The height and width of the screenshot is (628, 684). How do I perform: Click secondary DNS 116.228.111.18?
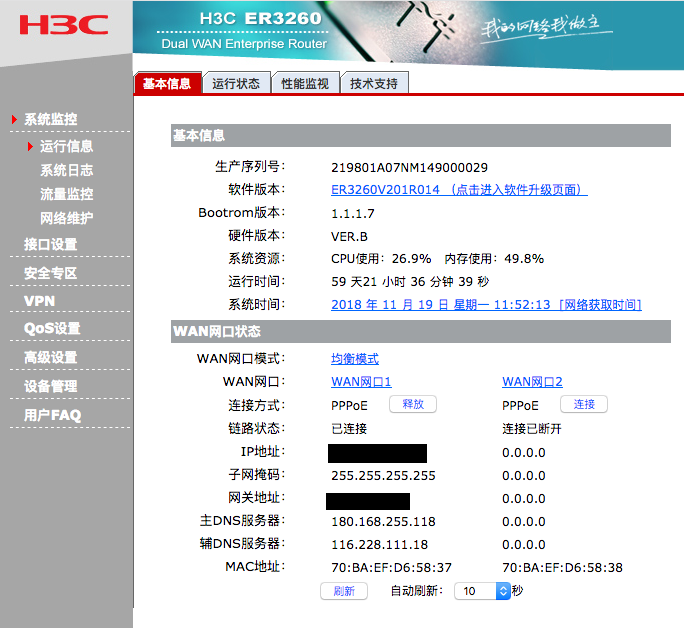pyautogui.click(x=380, y=545)
